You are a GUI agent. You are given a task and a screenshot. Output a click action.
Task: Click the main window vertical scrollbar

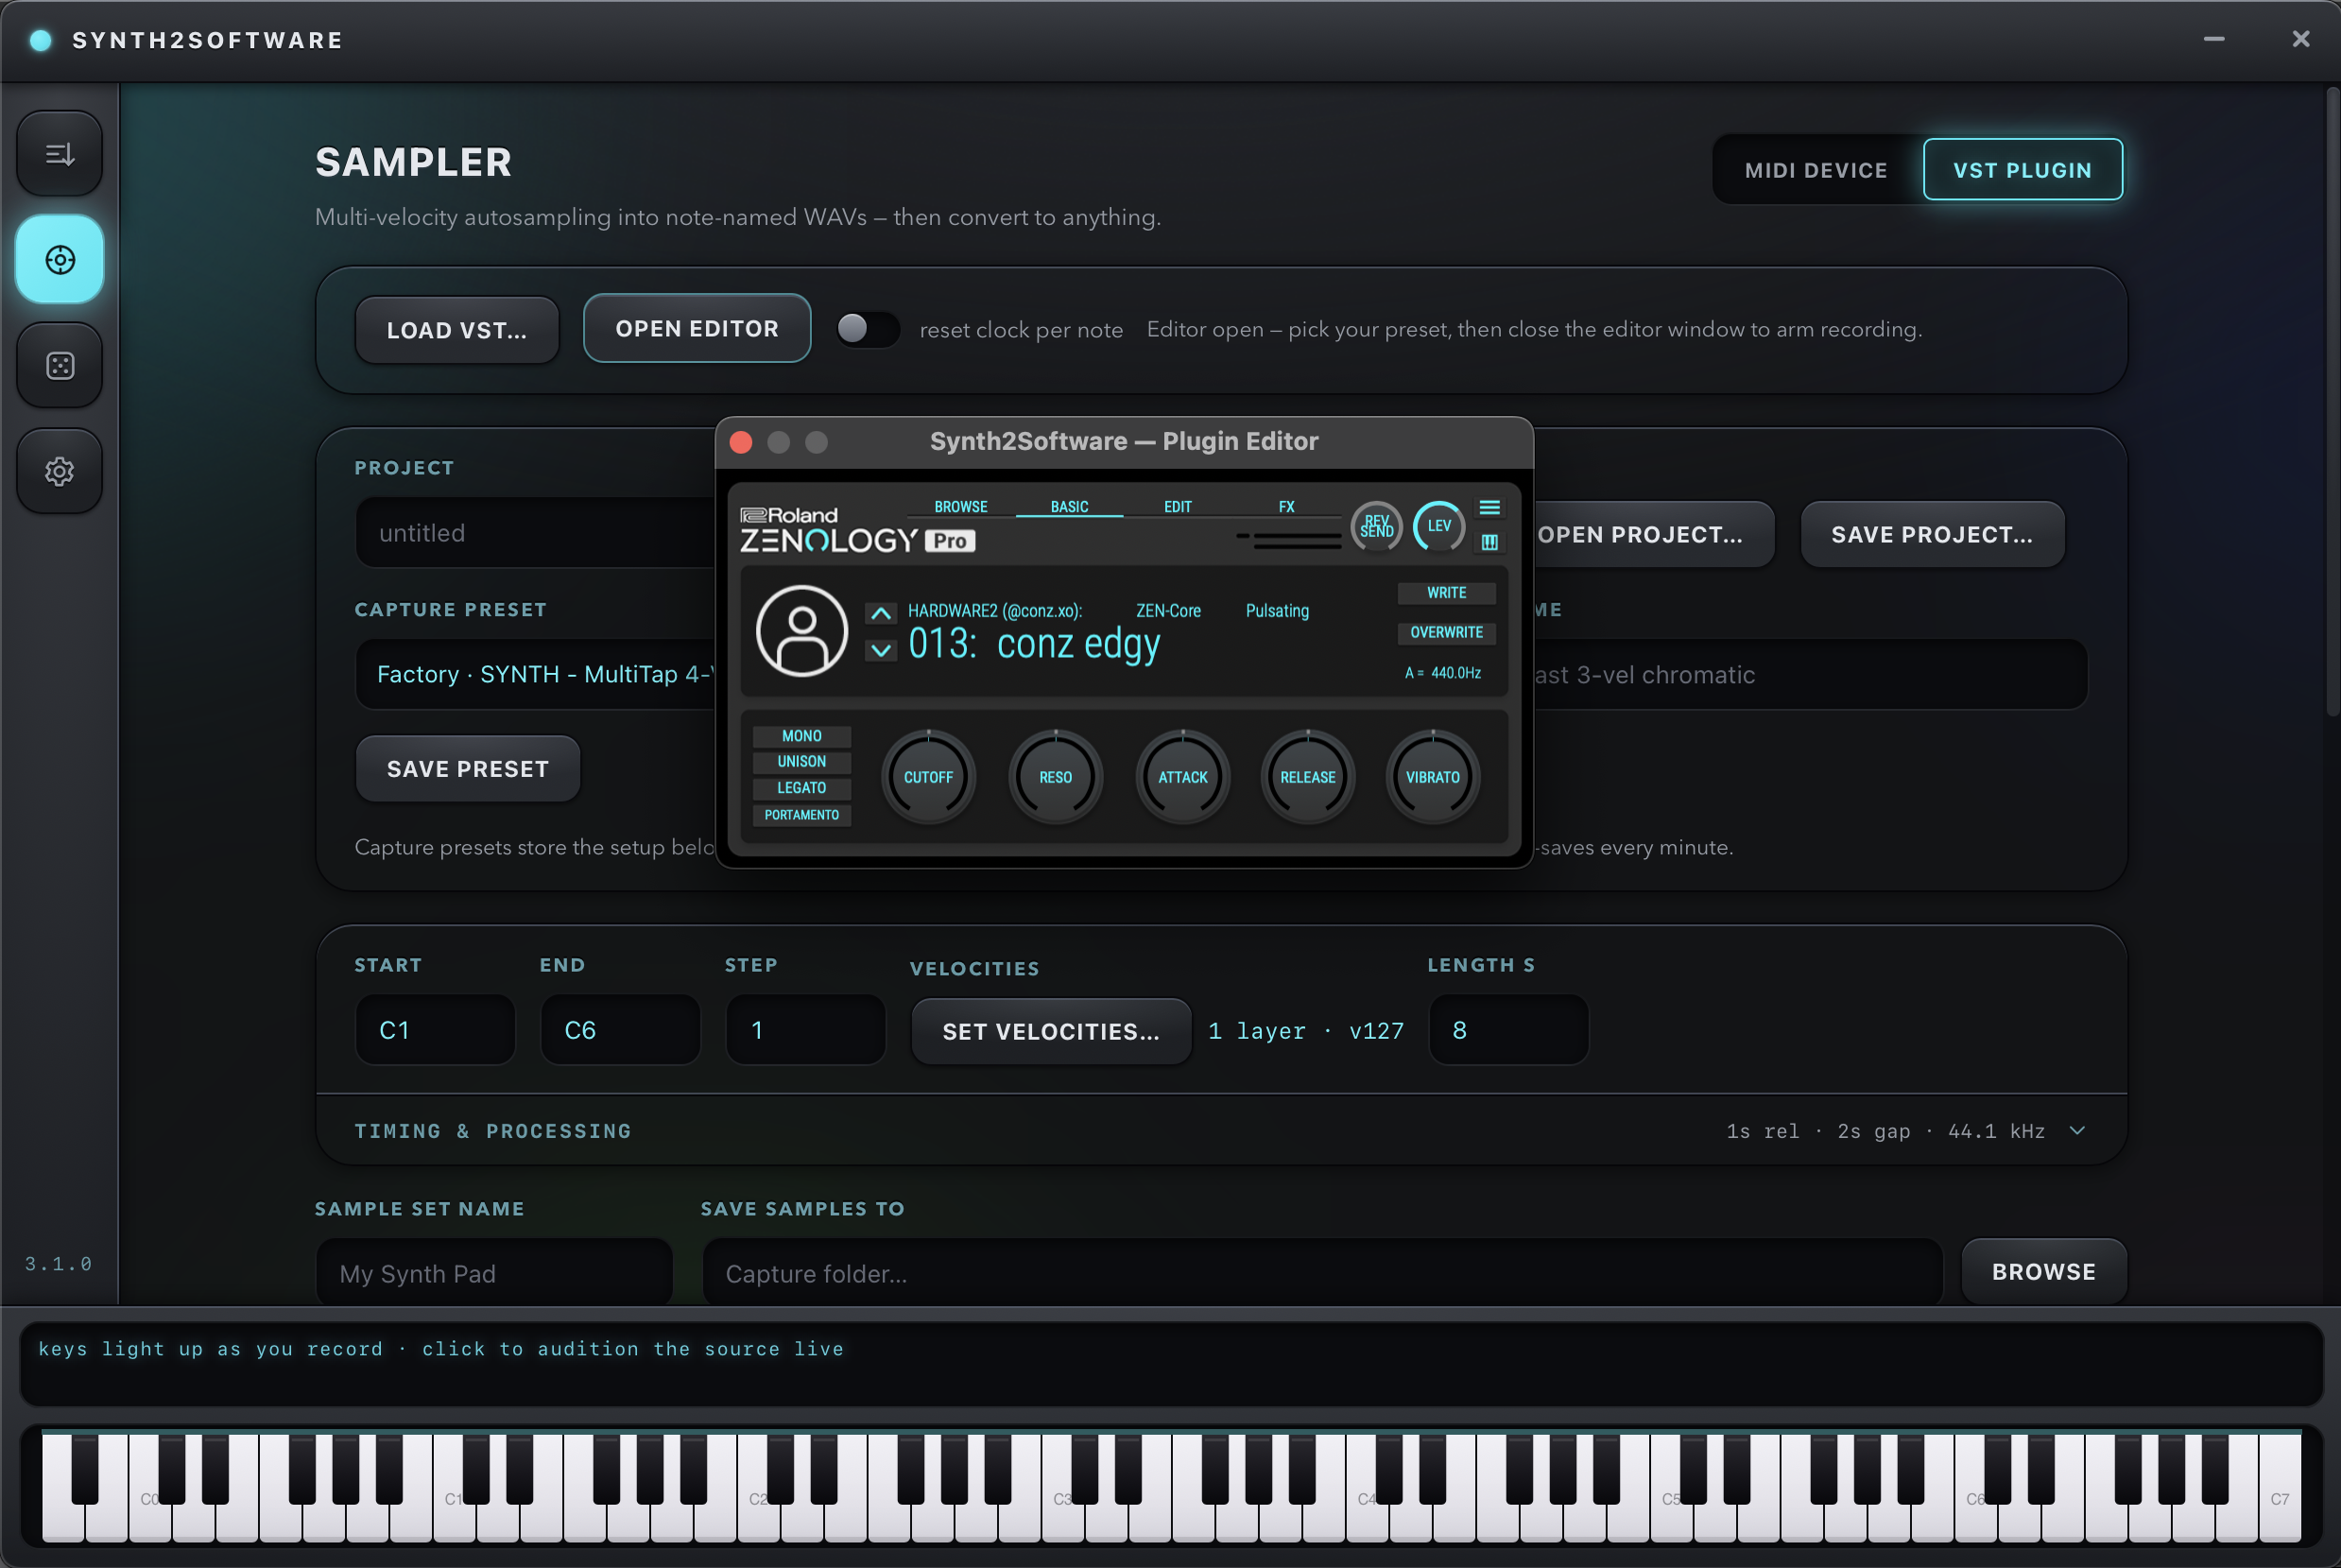point(2332,402)
